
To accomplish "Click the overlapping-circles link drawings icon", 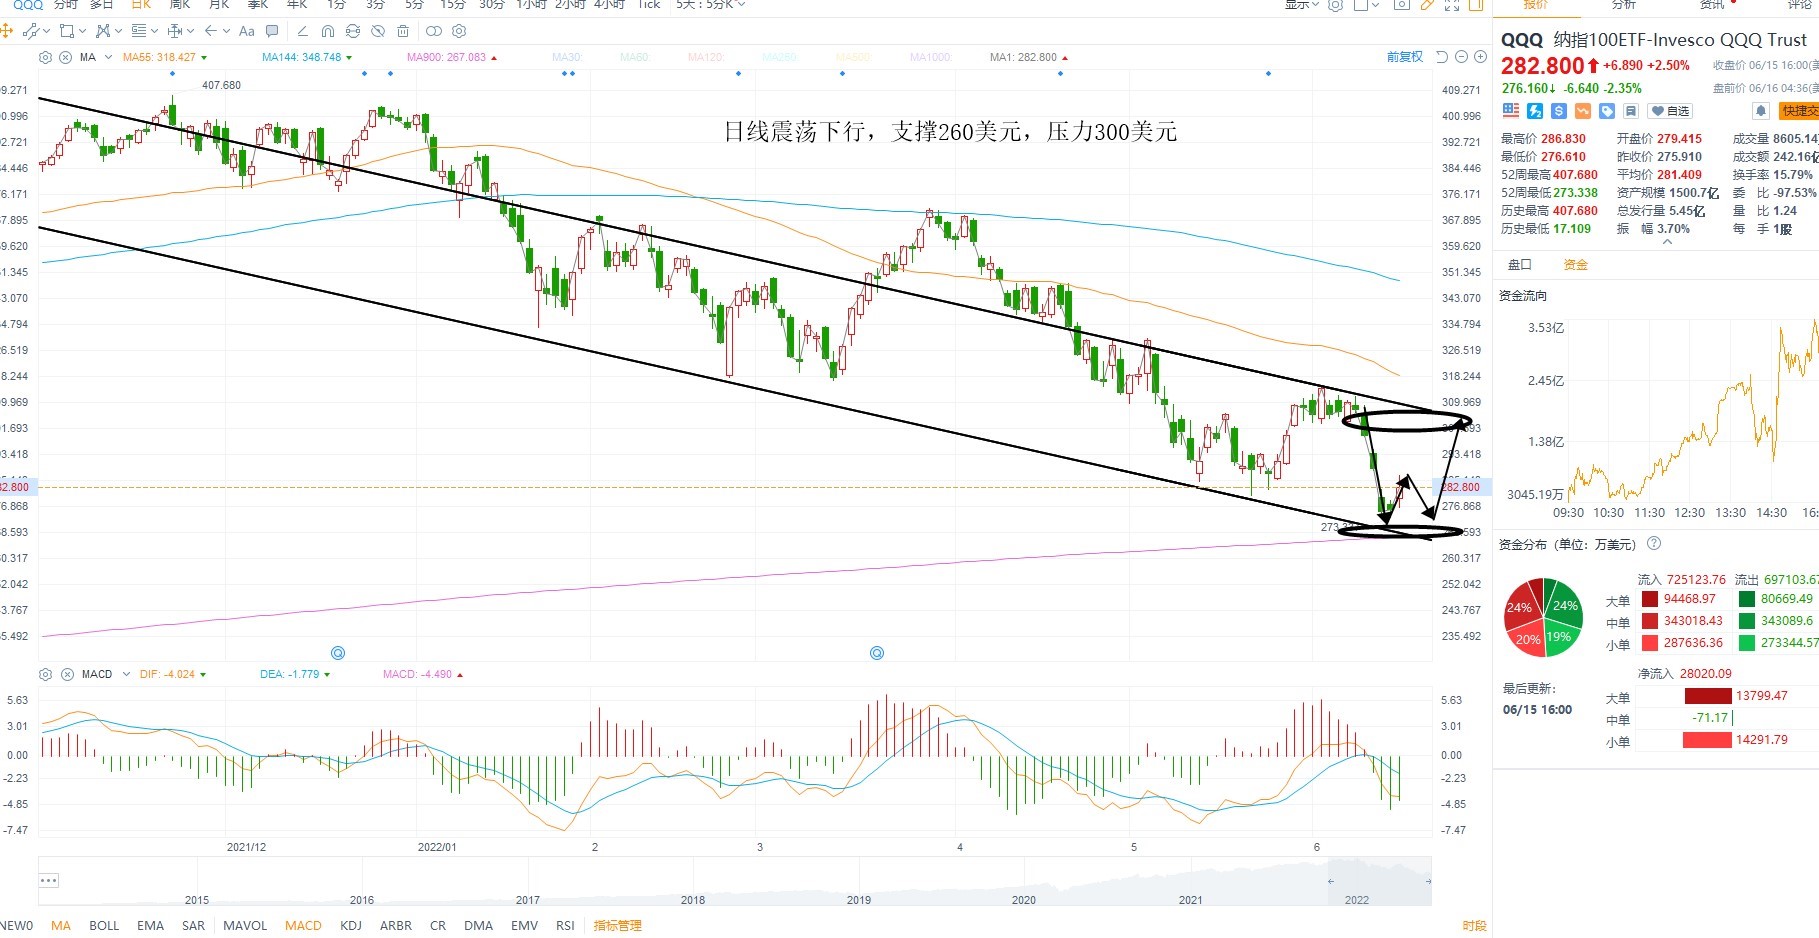I will [434, 31].
